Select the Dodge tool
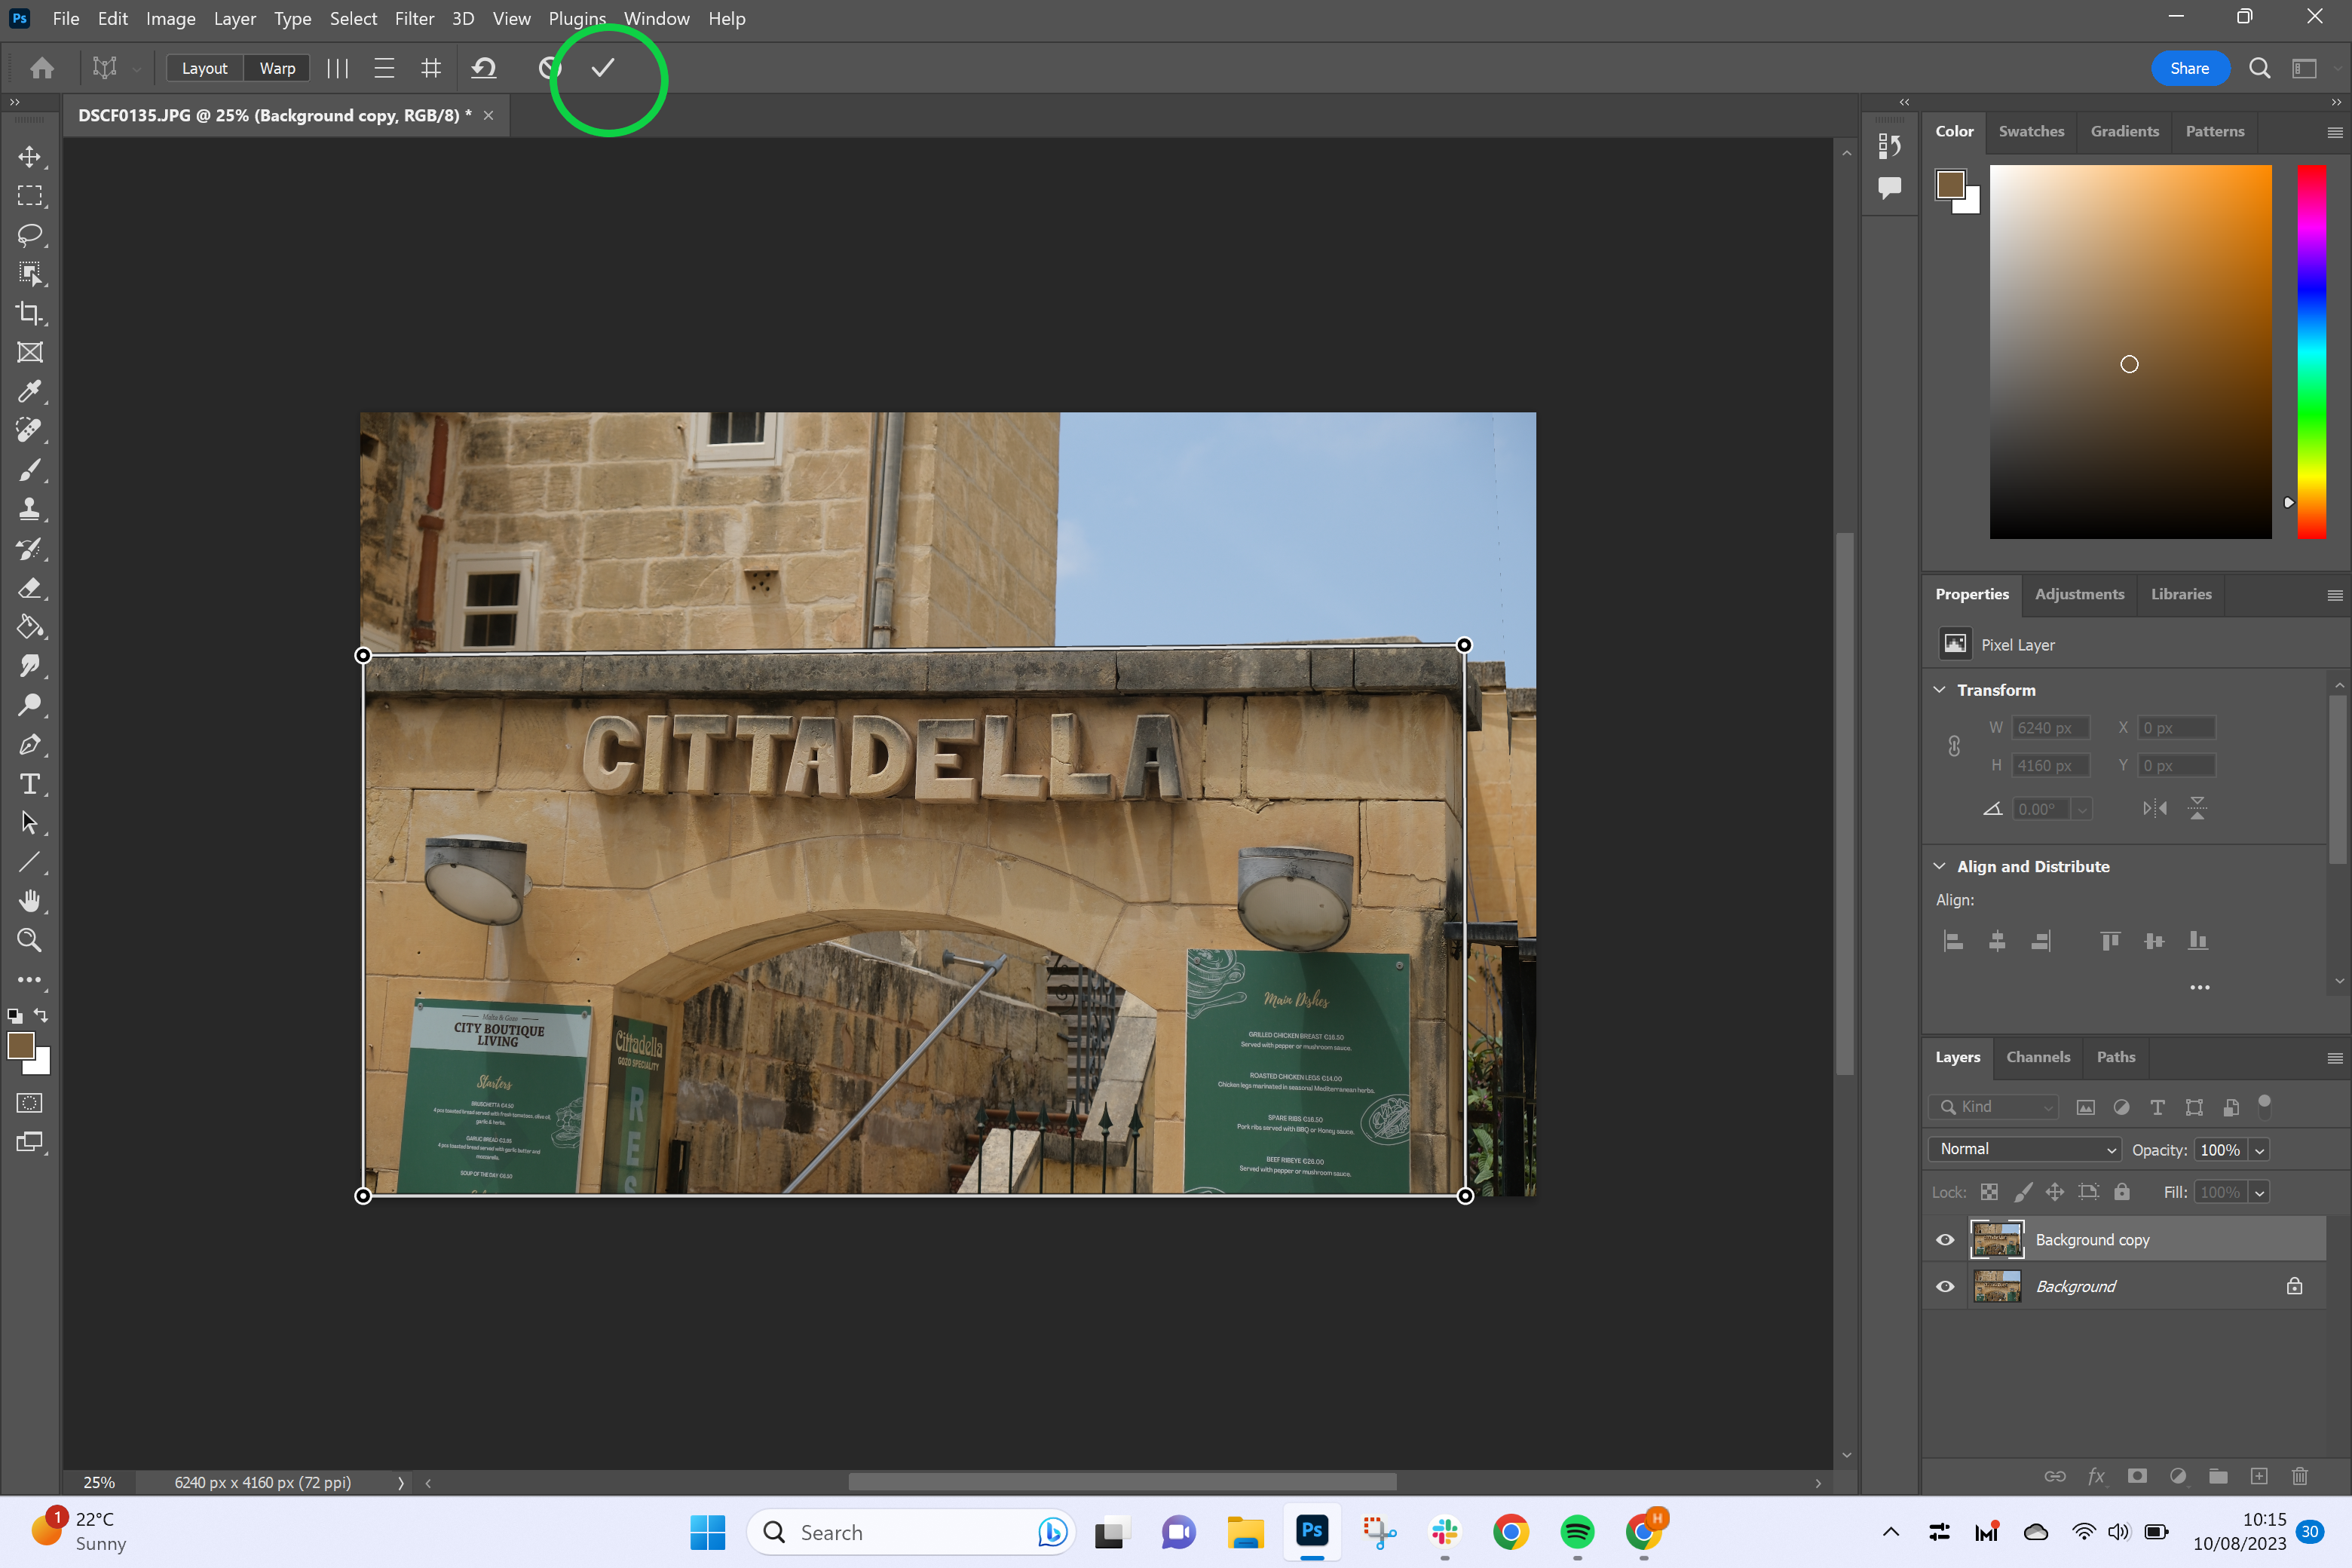2352x1568 pixels. point(30,705)
